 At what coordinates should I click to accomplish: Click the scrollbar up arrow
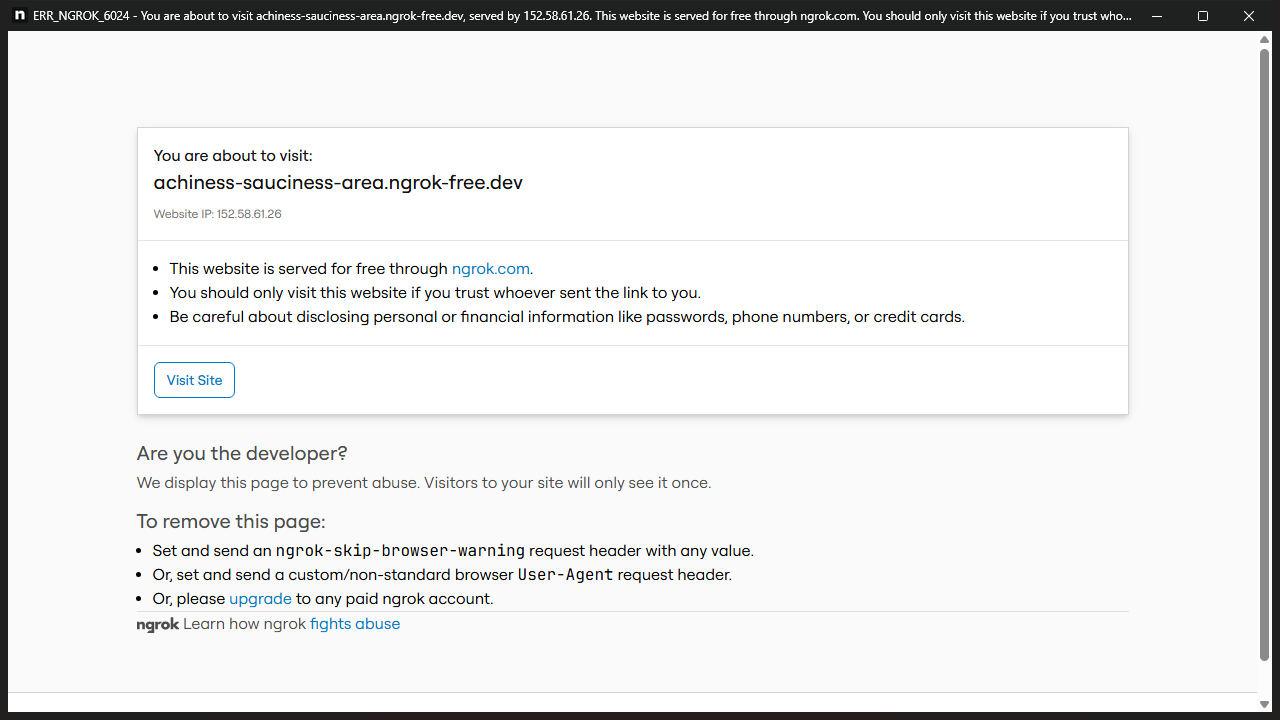pyautogui.click(x=1264, y=39)
